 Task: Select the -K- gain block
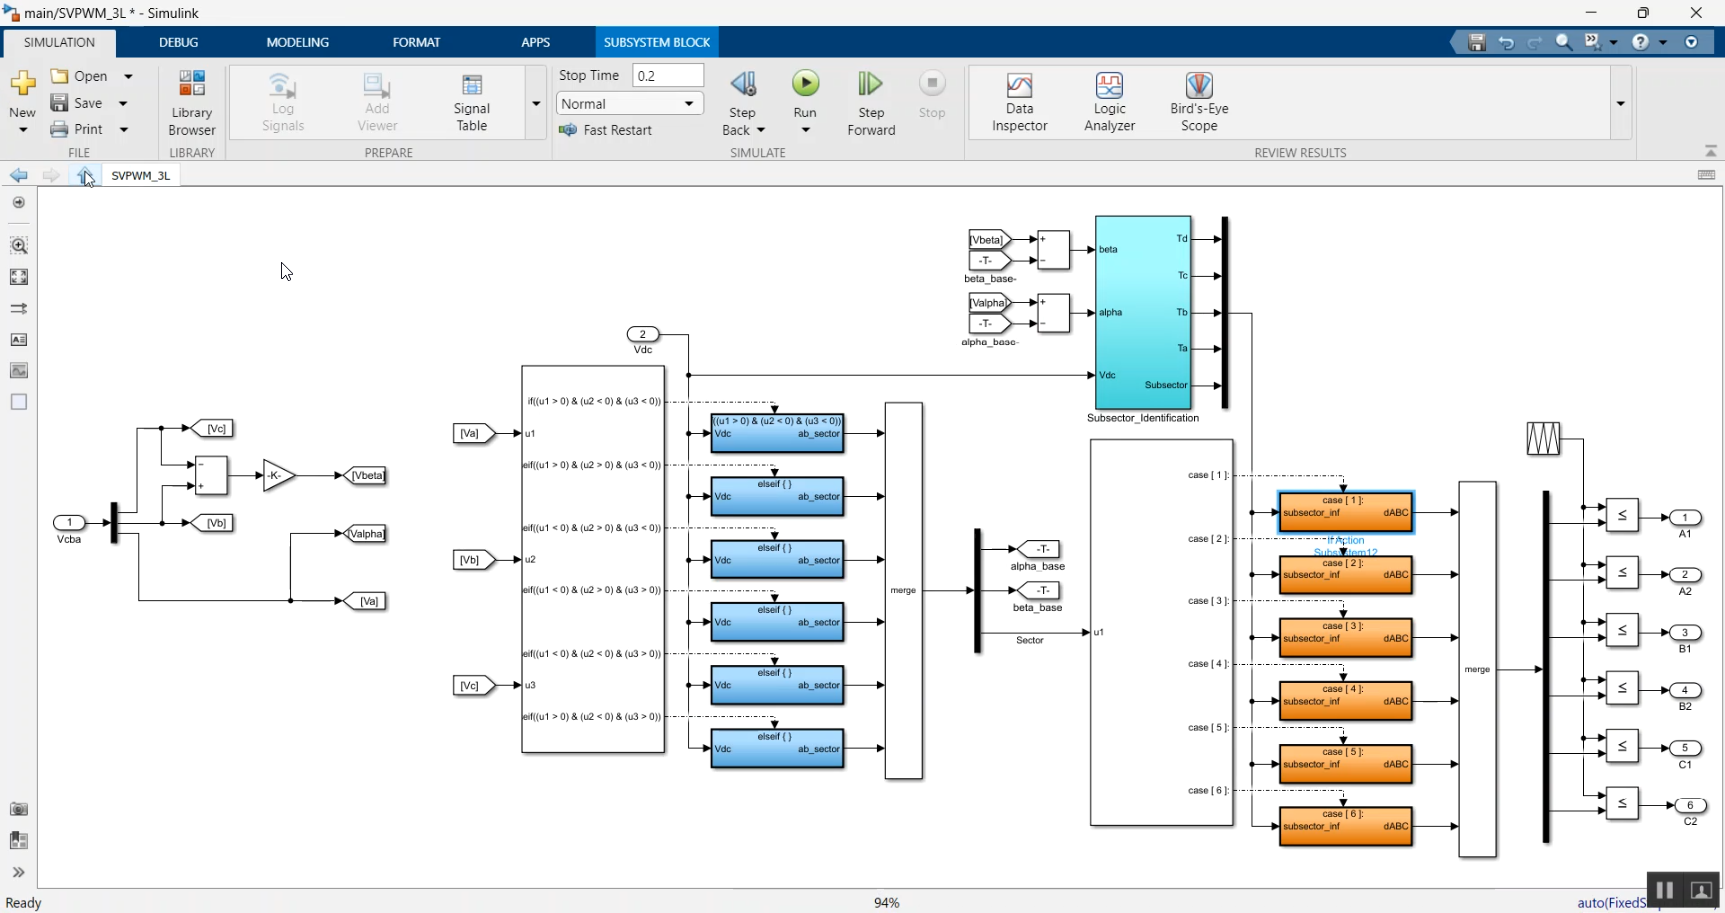(279, 476)
